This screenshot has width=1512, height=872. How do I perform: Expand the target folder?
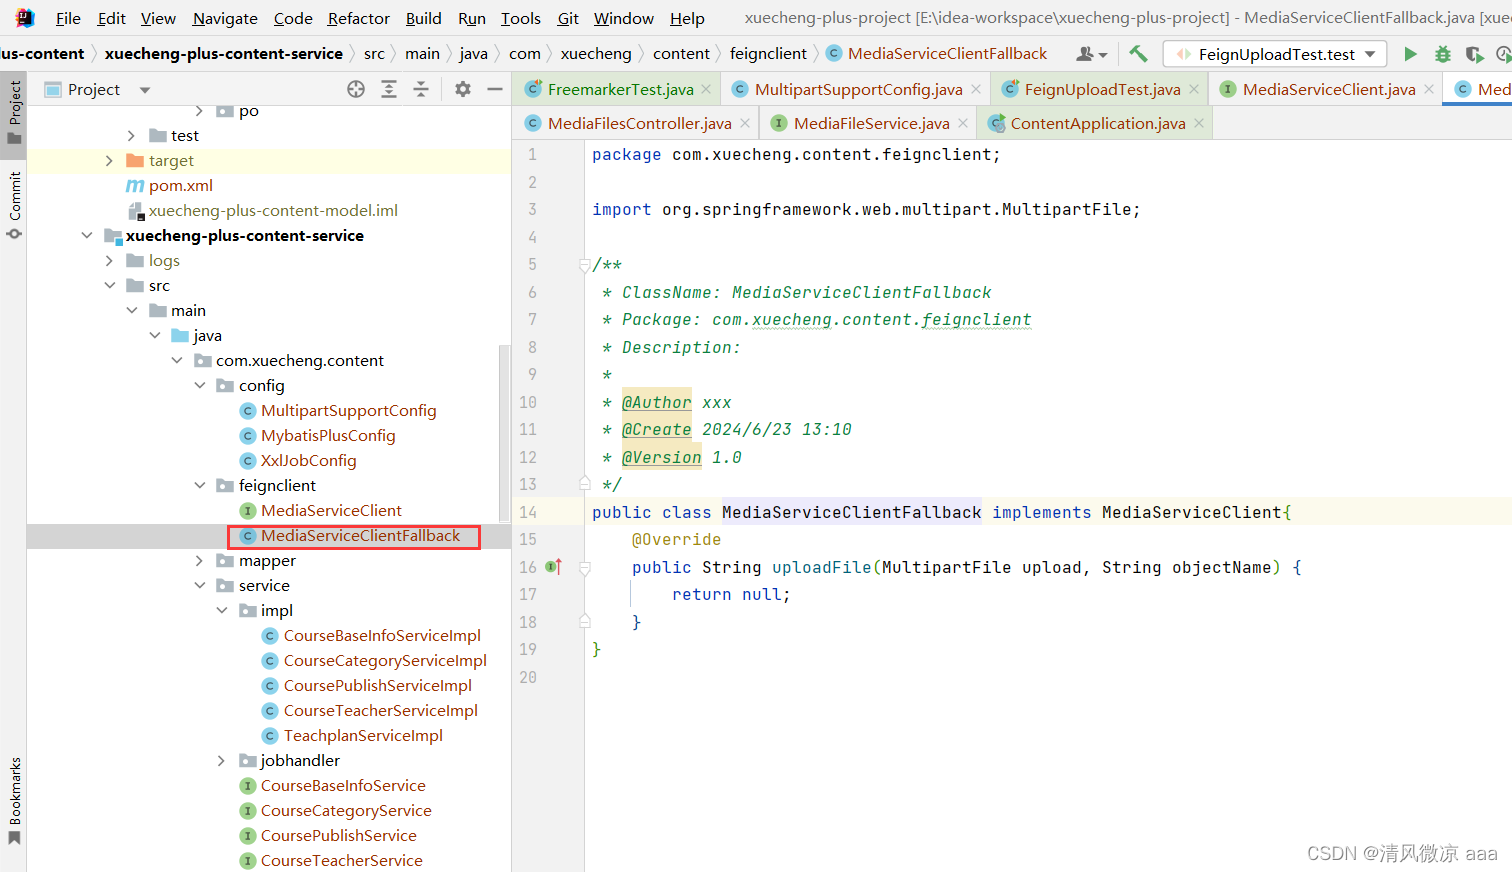(109, 160)
